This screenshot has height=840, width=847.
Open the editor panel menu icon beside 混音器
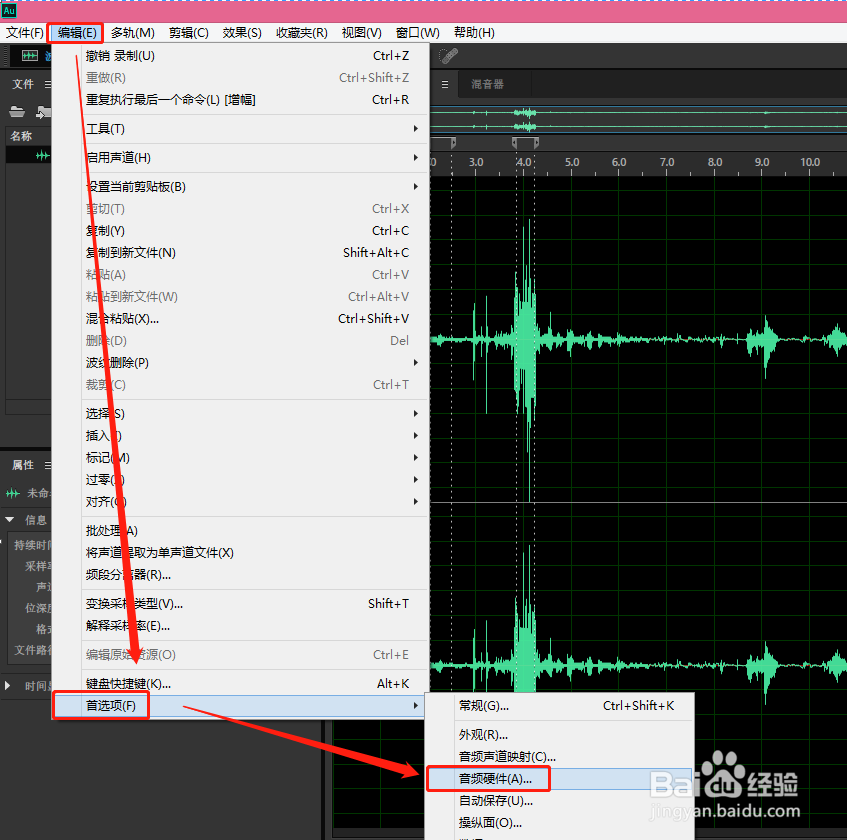[445, 84]
